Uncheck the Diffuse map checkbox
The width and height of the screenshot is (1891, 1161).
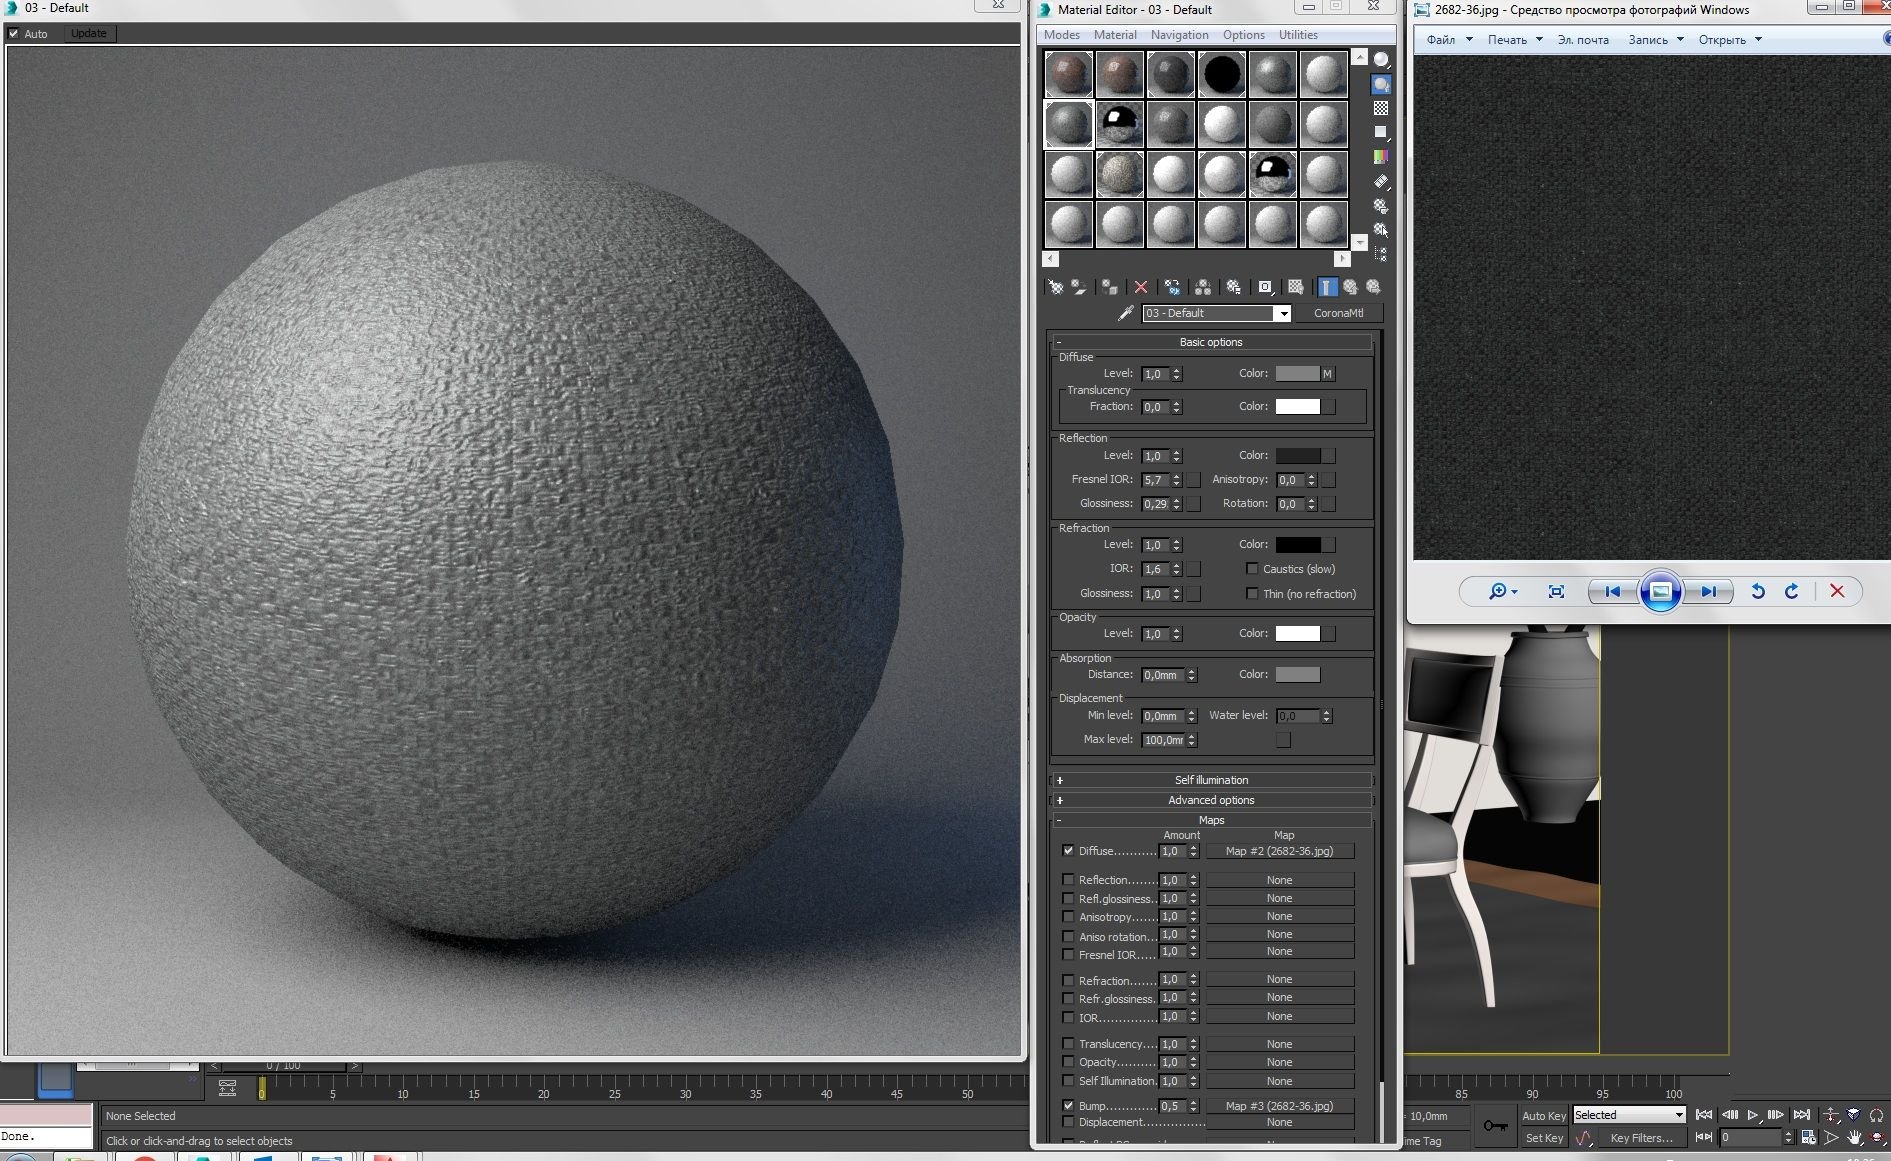click(1068, 851)
